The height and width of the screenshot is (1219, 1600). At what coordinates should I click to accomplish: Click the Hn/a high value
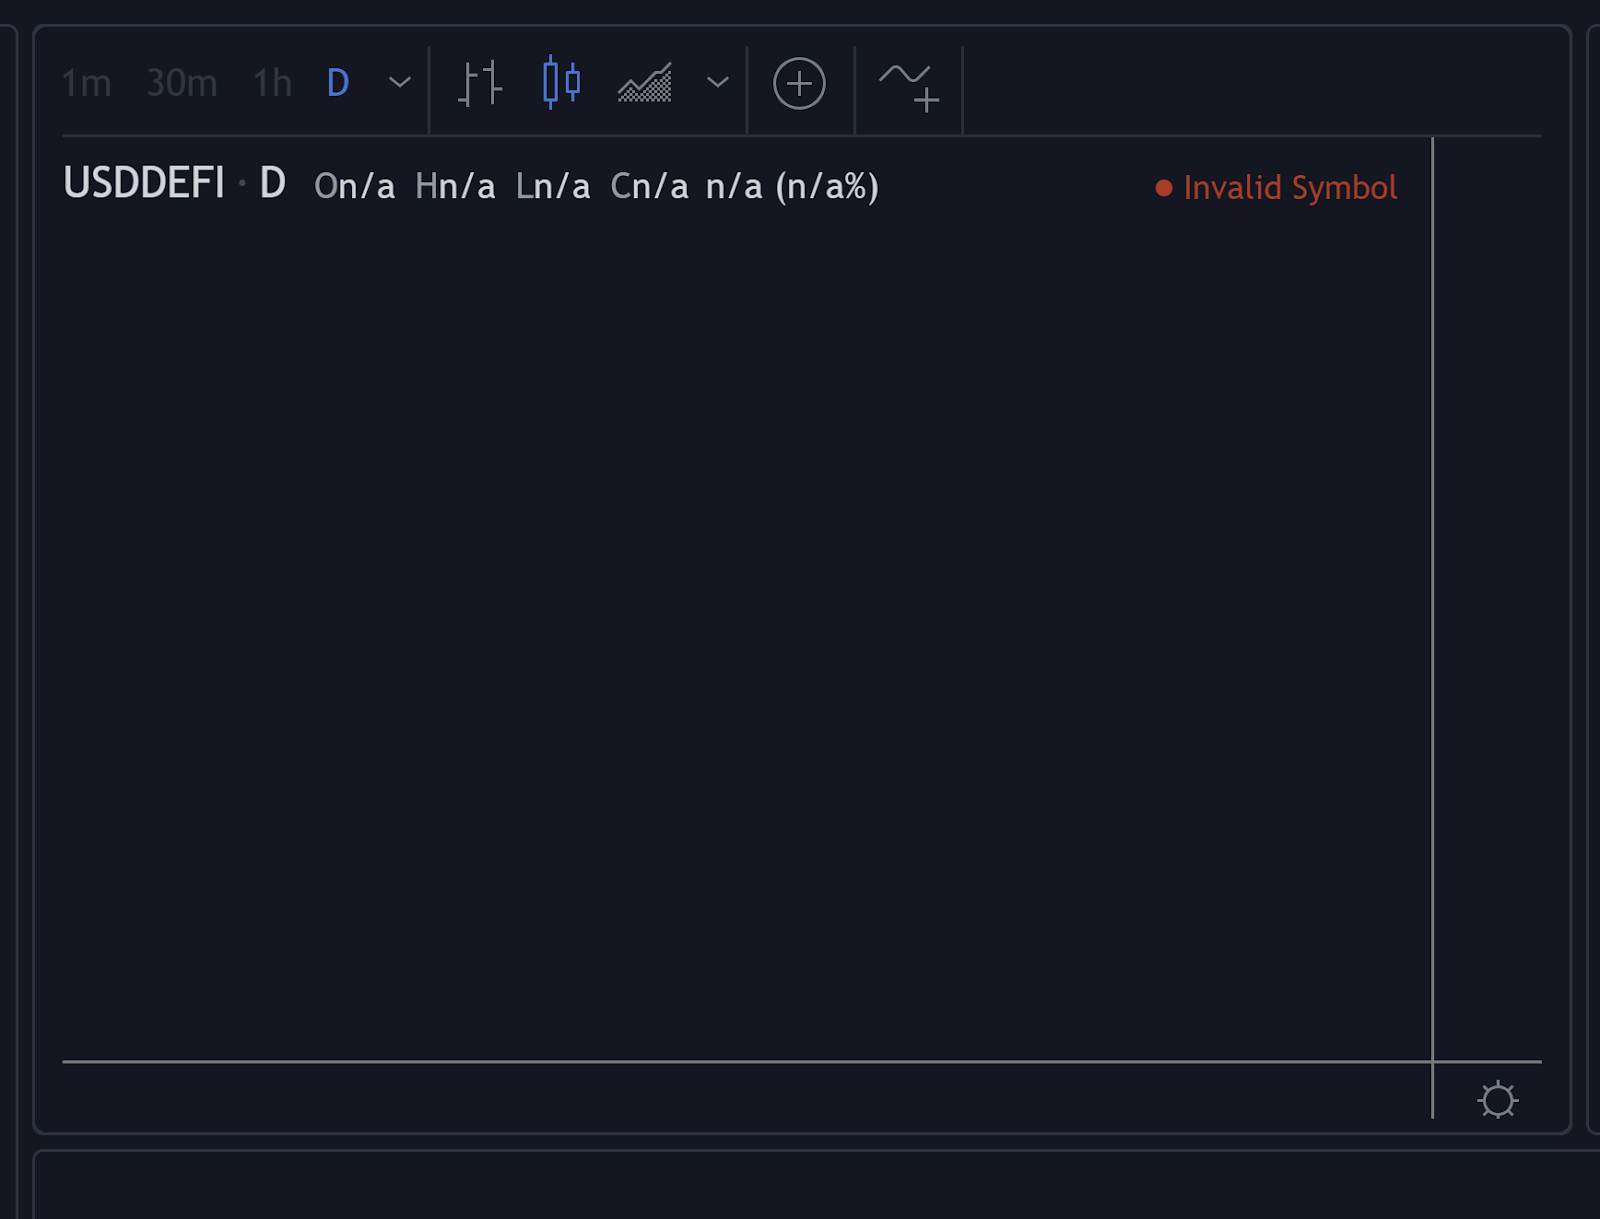[x=455, y=187]
